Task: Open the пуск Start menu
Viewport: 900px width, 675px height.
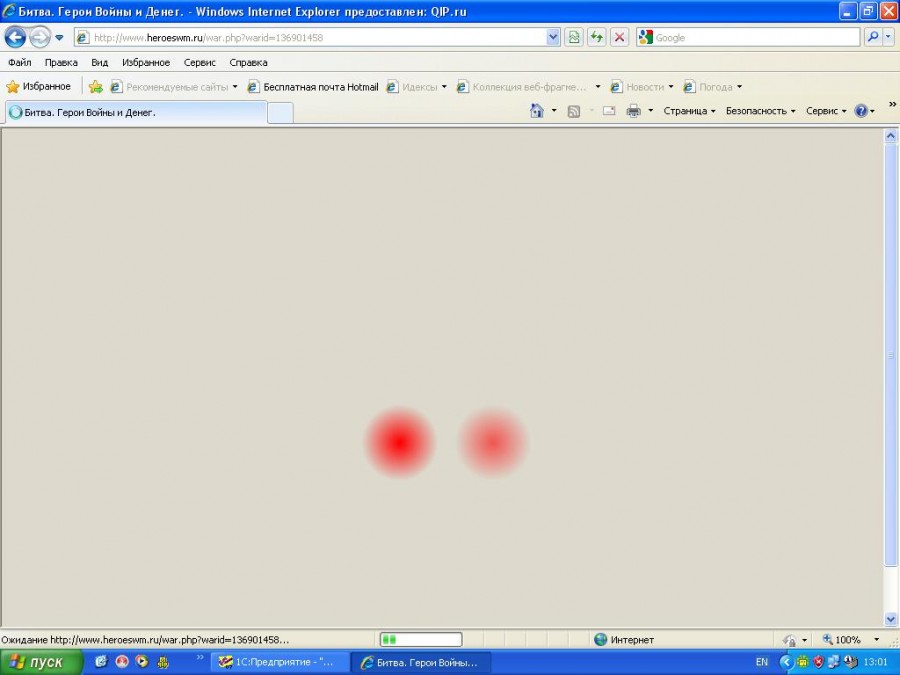Action: [x=41, y=662]
